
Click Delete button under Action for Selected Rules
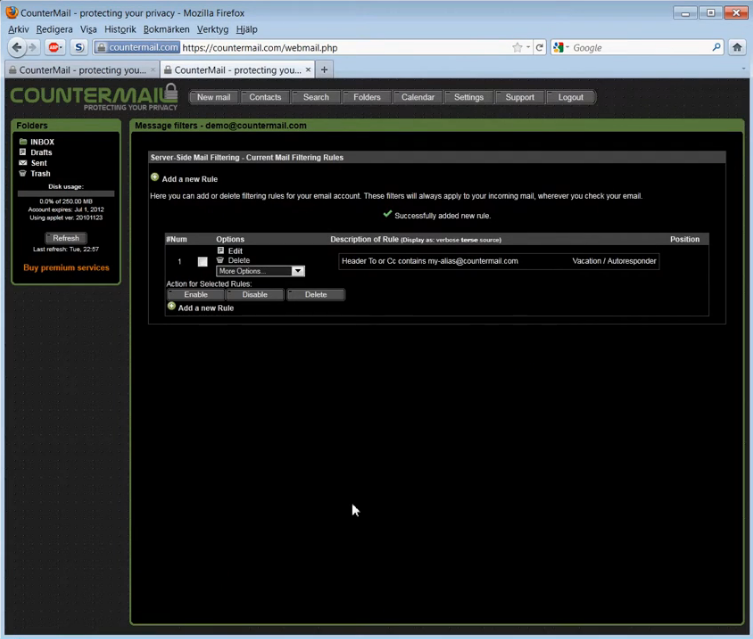point(316,294)
